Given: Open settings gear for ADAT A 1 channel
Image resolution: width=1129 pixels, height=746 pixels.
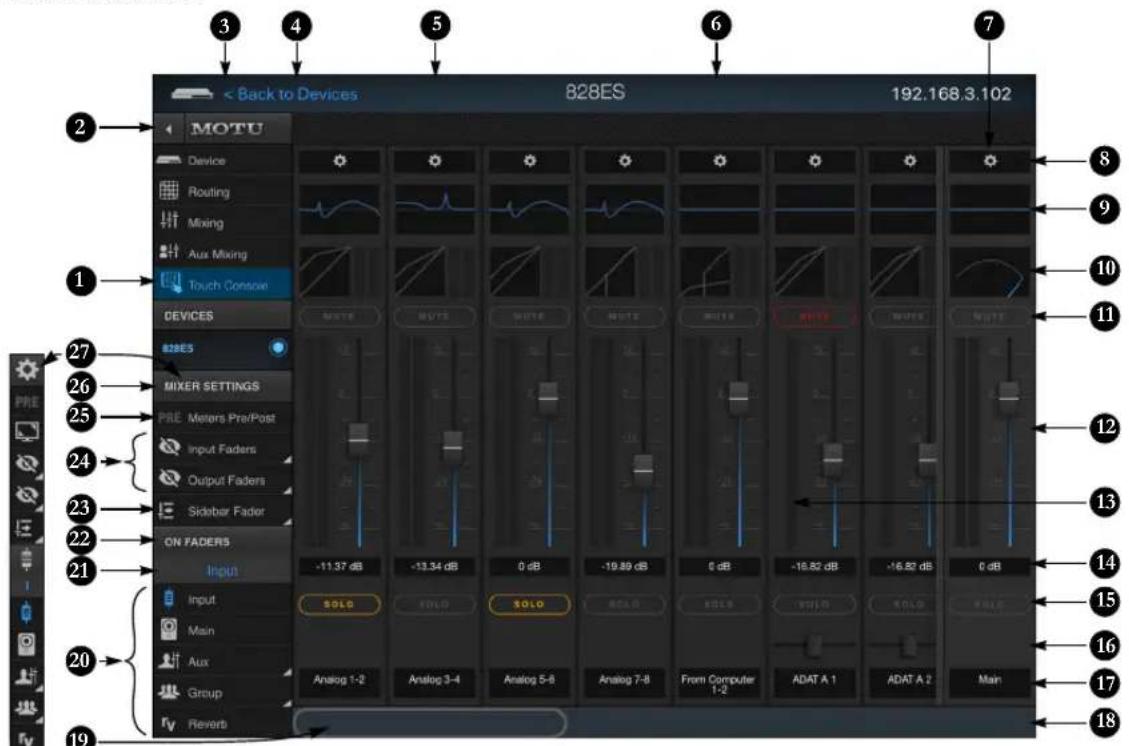Looking at the screenshot, I should tap(814, 161).
